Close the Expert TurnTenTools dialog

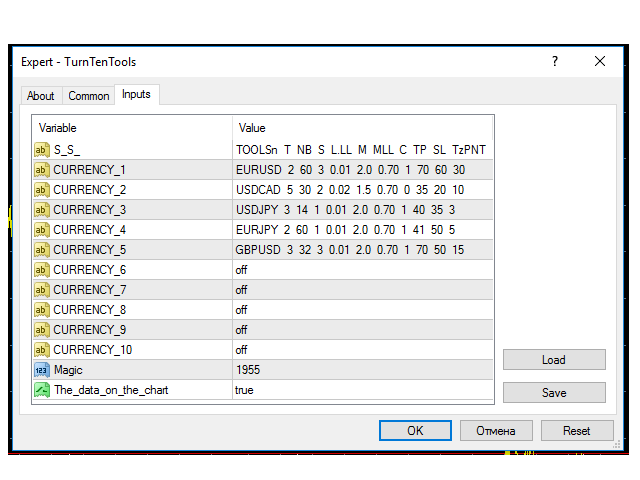[x=600, y=62]
